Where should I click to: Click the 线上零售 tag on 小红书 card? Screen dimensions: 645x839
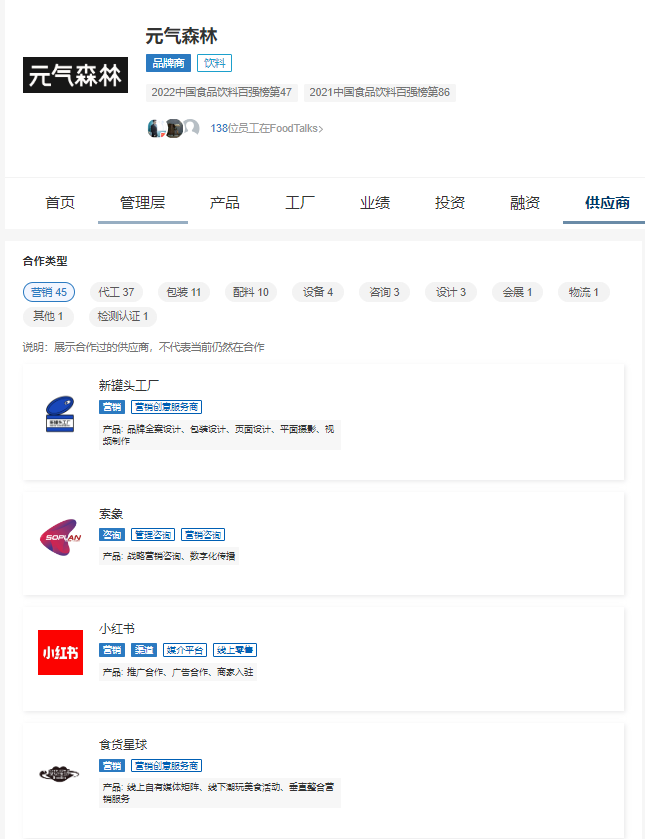235,650
